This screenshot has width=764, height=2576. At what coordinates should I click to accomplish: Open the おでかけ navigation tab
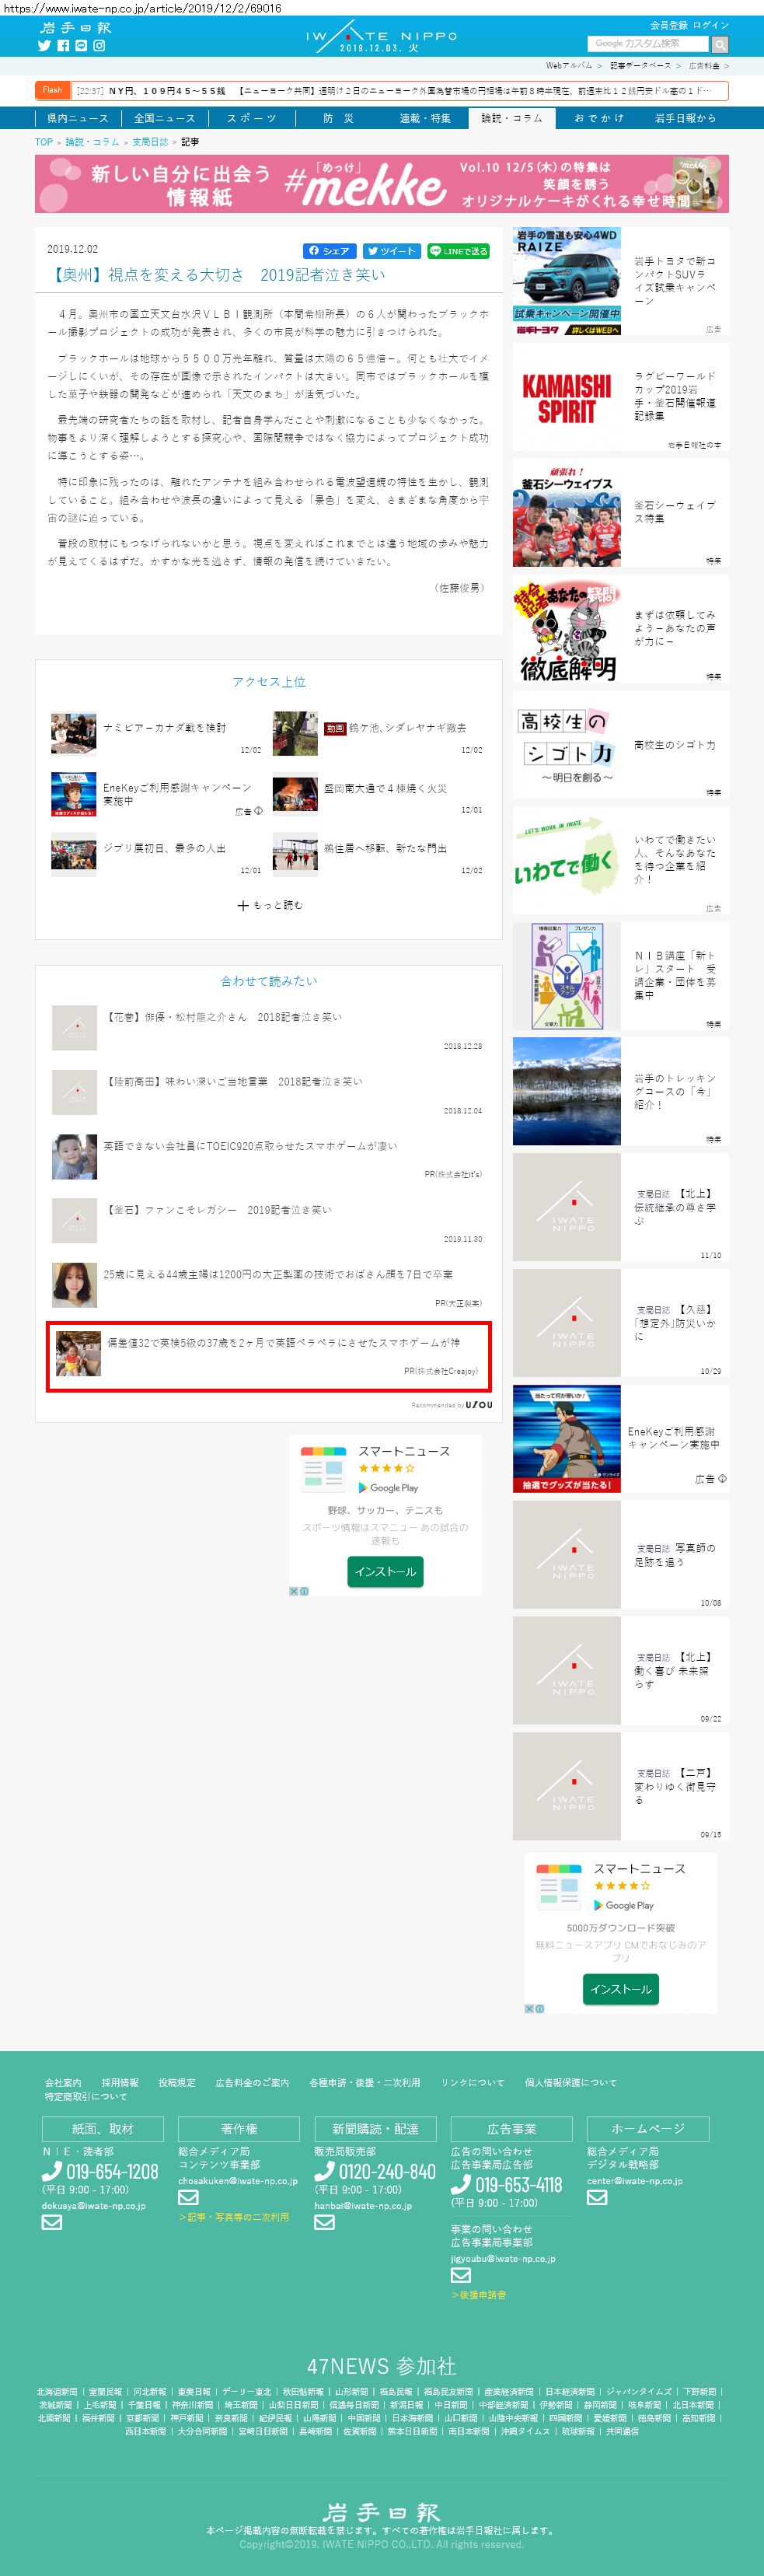[598, 118]
